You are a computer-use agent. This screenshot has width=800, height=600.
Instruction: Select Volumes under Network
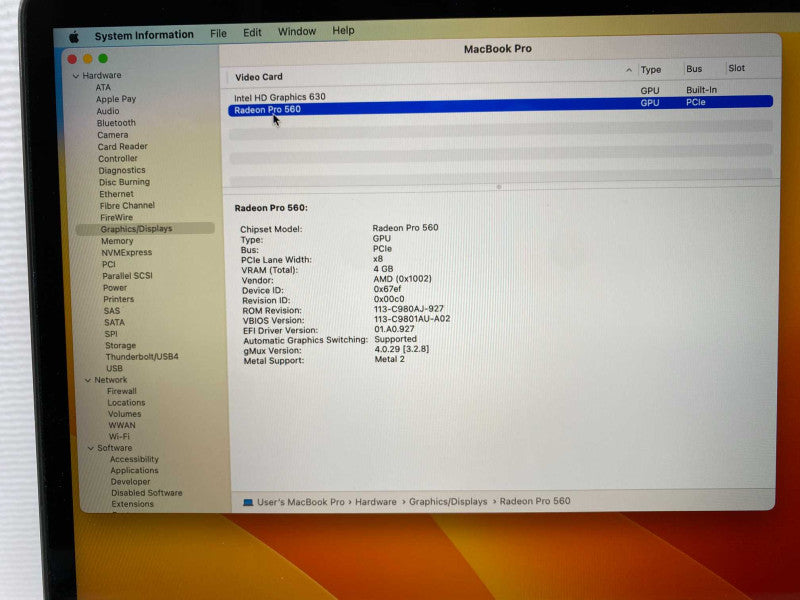tap(124, 414)
